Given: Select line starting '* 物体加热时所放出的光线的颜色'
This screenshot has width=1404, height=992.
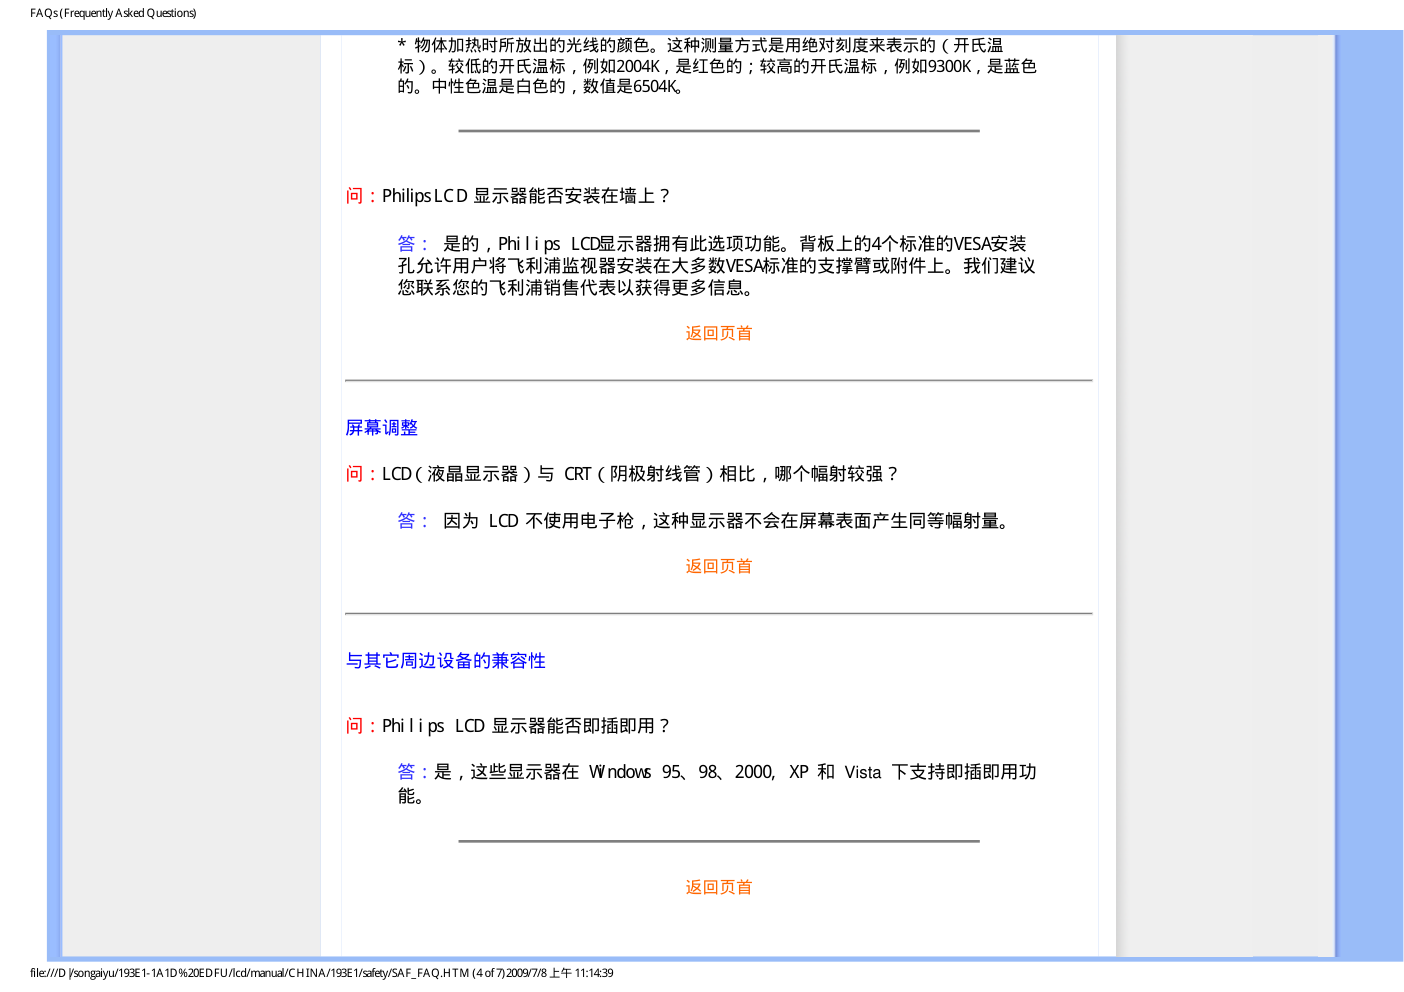Looking at the screenshot, I should click(x=700, y=45).
